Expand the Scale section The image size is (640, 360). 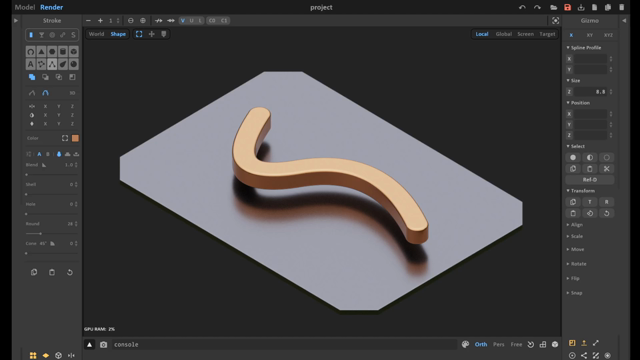click(x=575, y=236)
